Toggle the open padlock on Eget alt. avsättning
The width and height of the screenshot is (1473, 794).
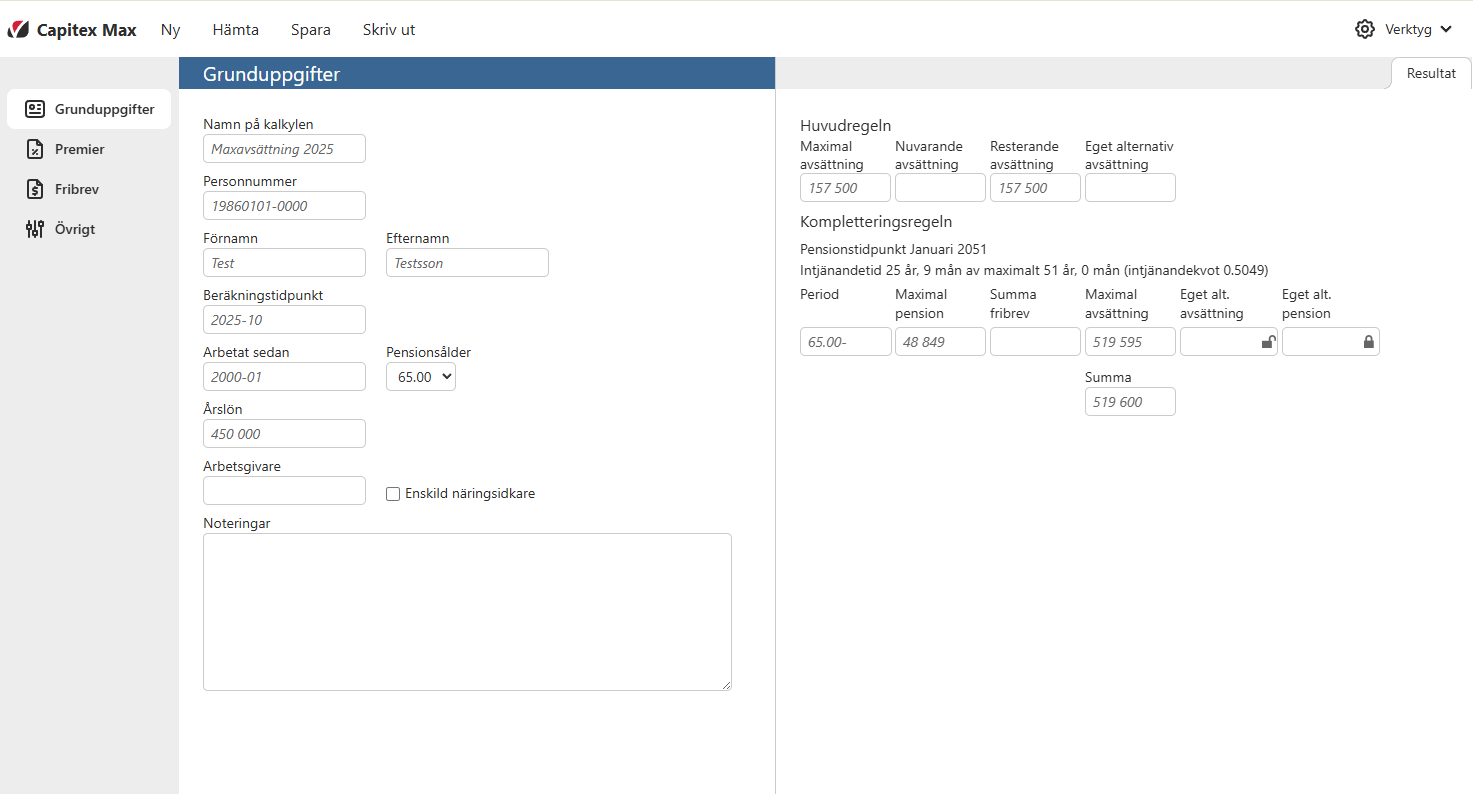tap(1267, 342)
